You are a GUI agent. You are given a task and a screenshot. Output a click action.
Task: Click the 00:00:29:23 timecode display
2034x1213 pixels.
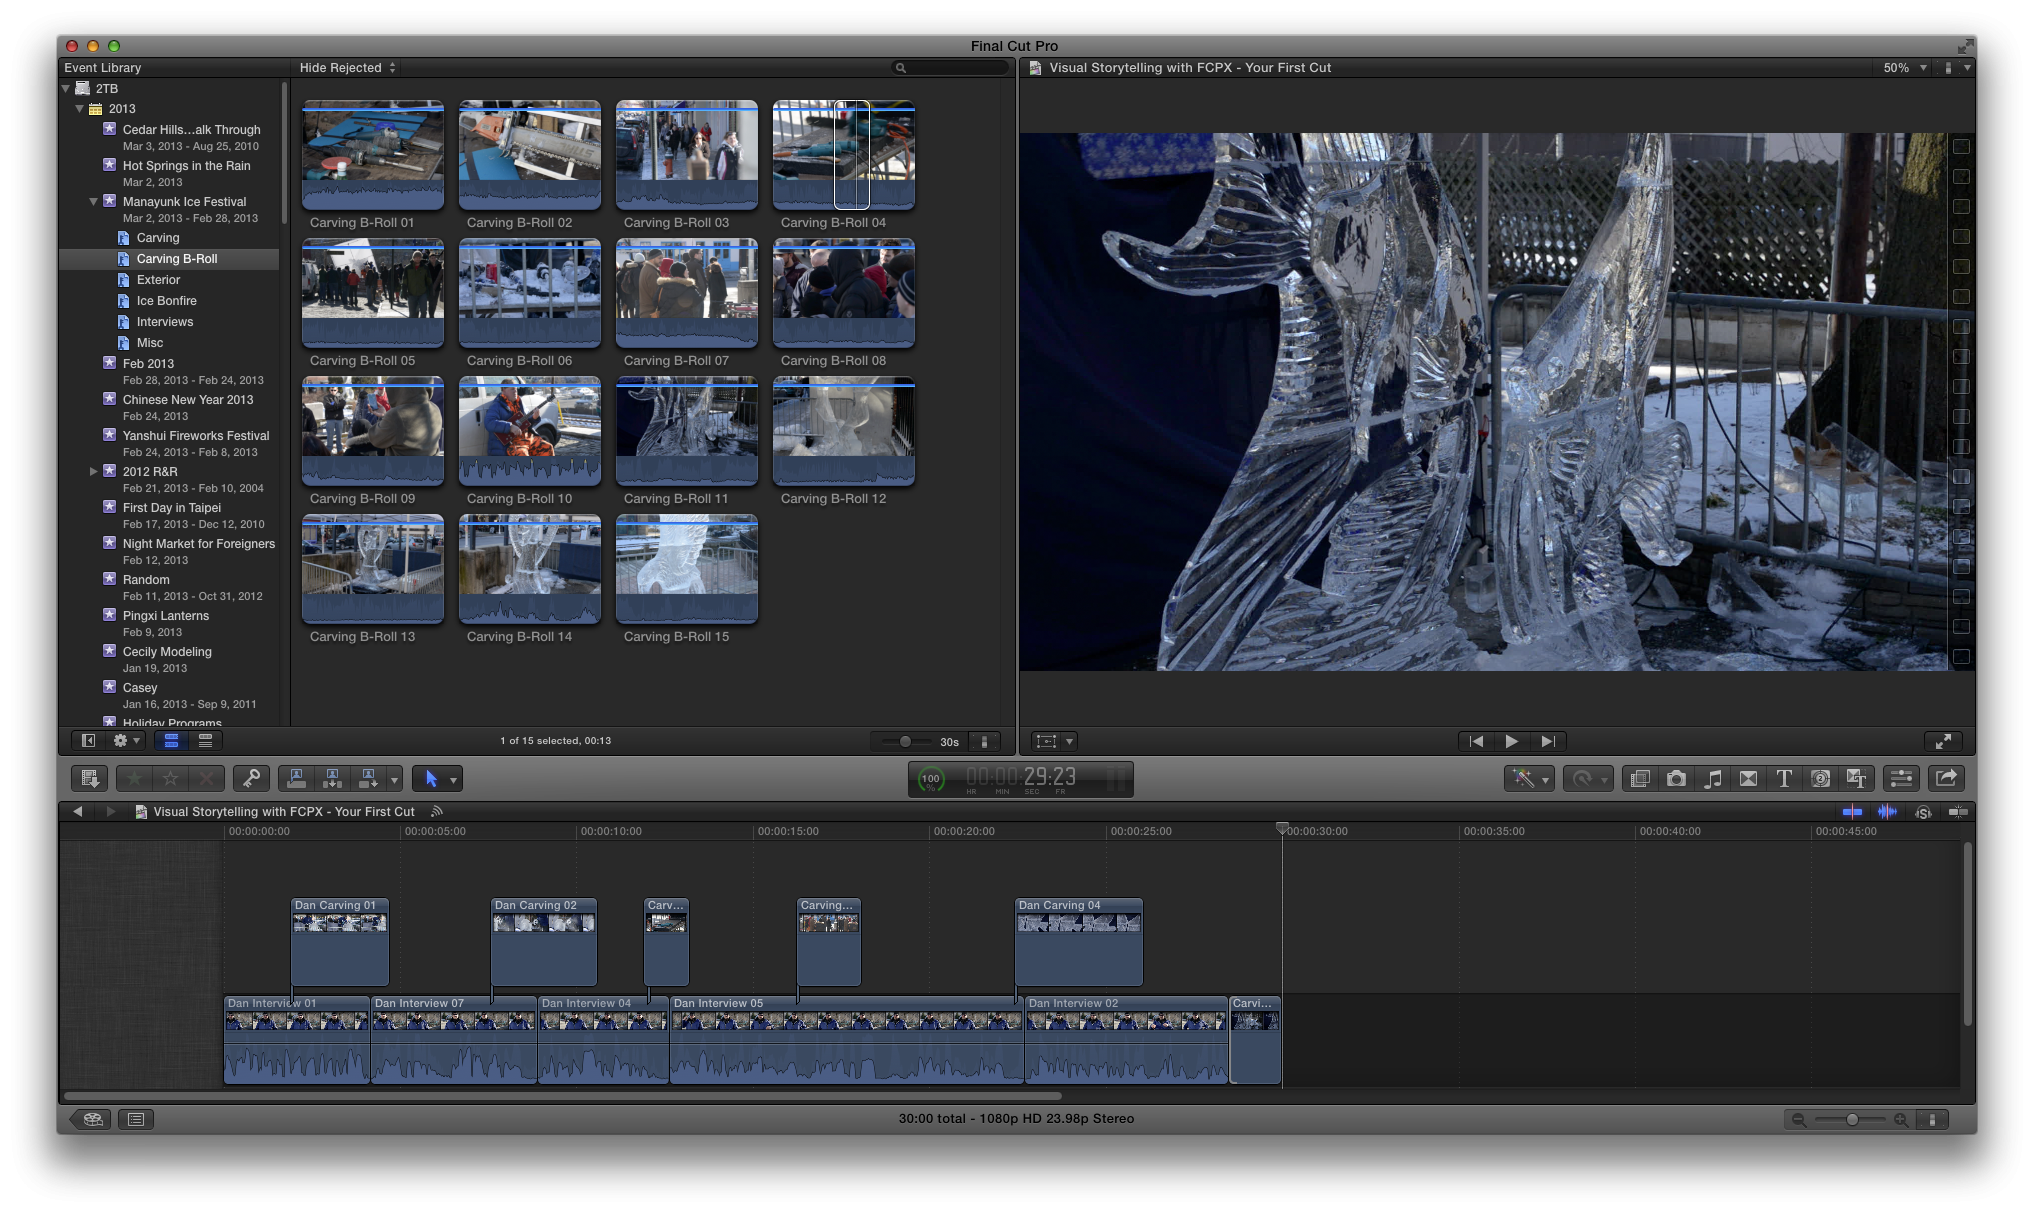point(1021,777)
